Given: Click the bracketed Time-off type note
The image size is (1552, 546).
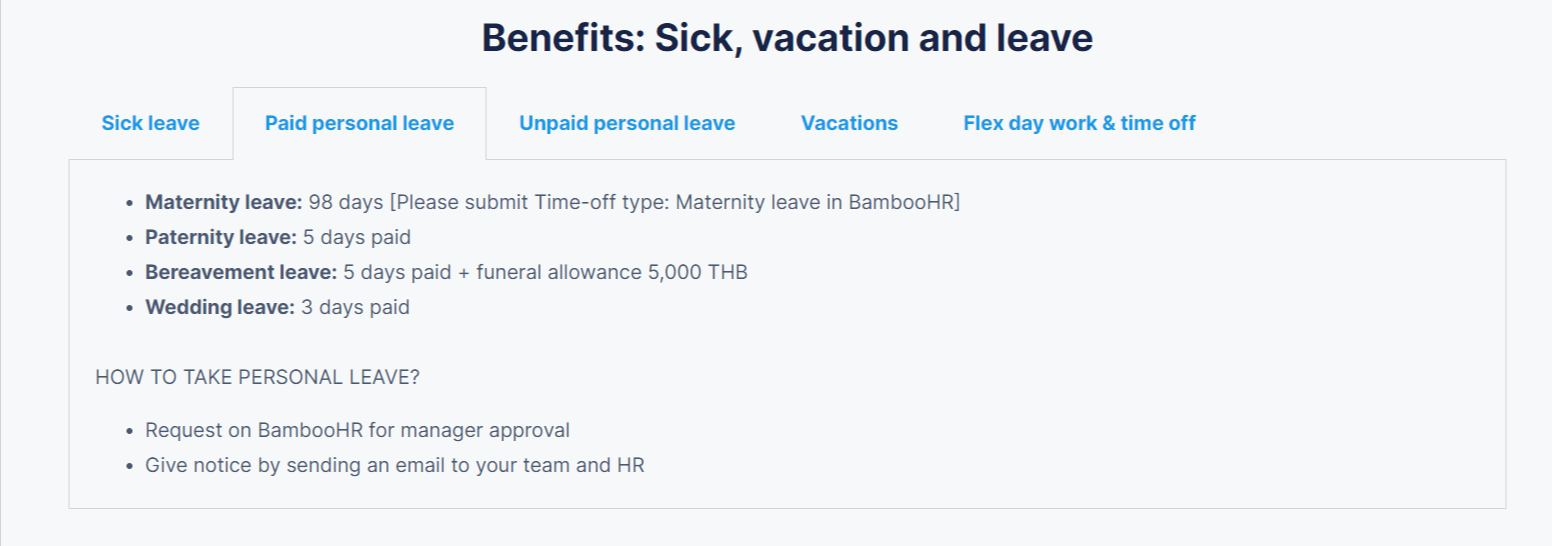Looking at the screenshot, I should click(x=675, y=202).
